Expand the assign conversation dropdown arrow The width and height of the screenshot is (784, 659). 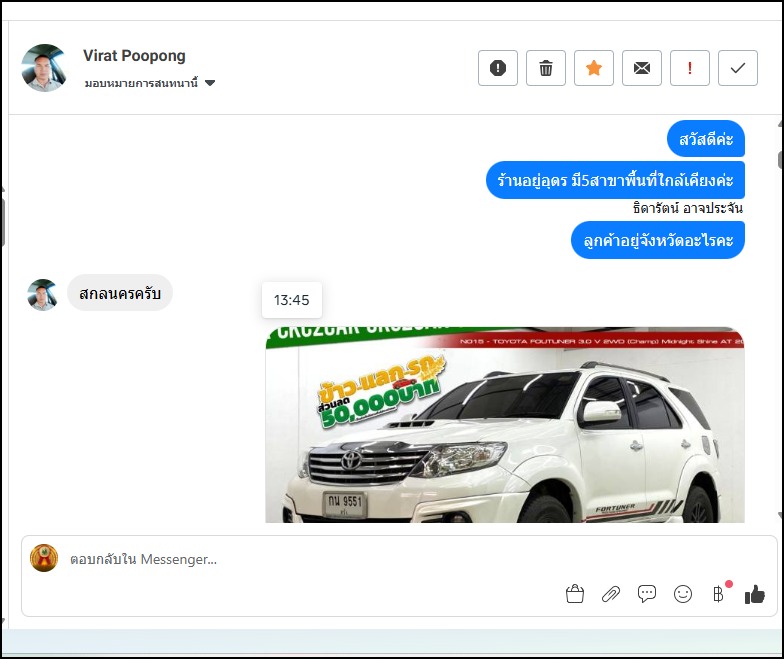pyautogui.click(x=210, y=83)
